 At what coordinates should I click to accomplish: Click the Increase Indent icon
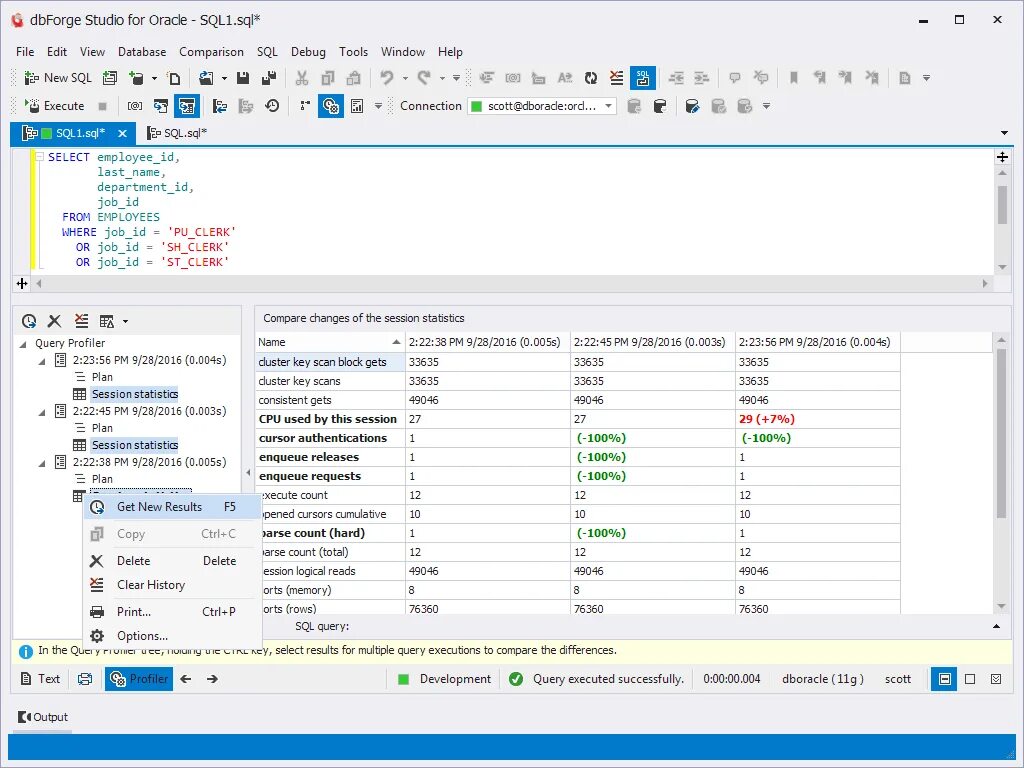pos(701,78)
